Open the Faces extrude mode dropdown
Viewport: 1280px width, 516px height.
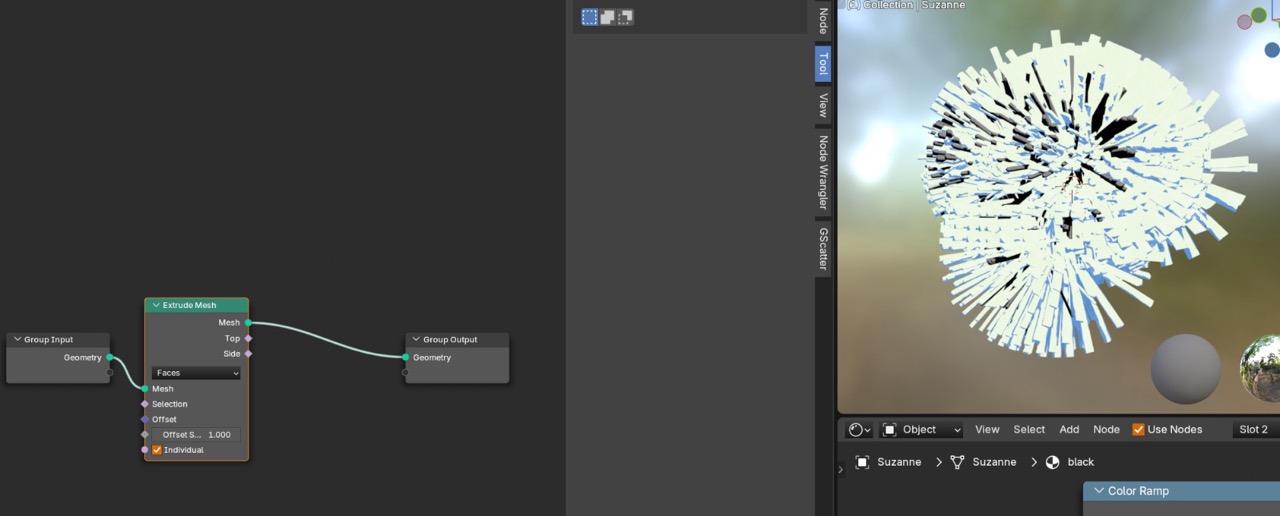click(x=196, y=373)
